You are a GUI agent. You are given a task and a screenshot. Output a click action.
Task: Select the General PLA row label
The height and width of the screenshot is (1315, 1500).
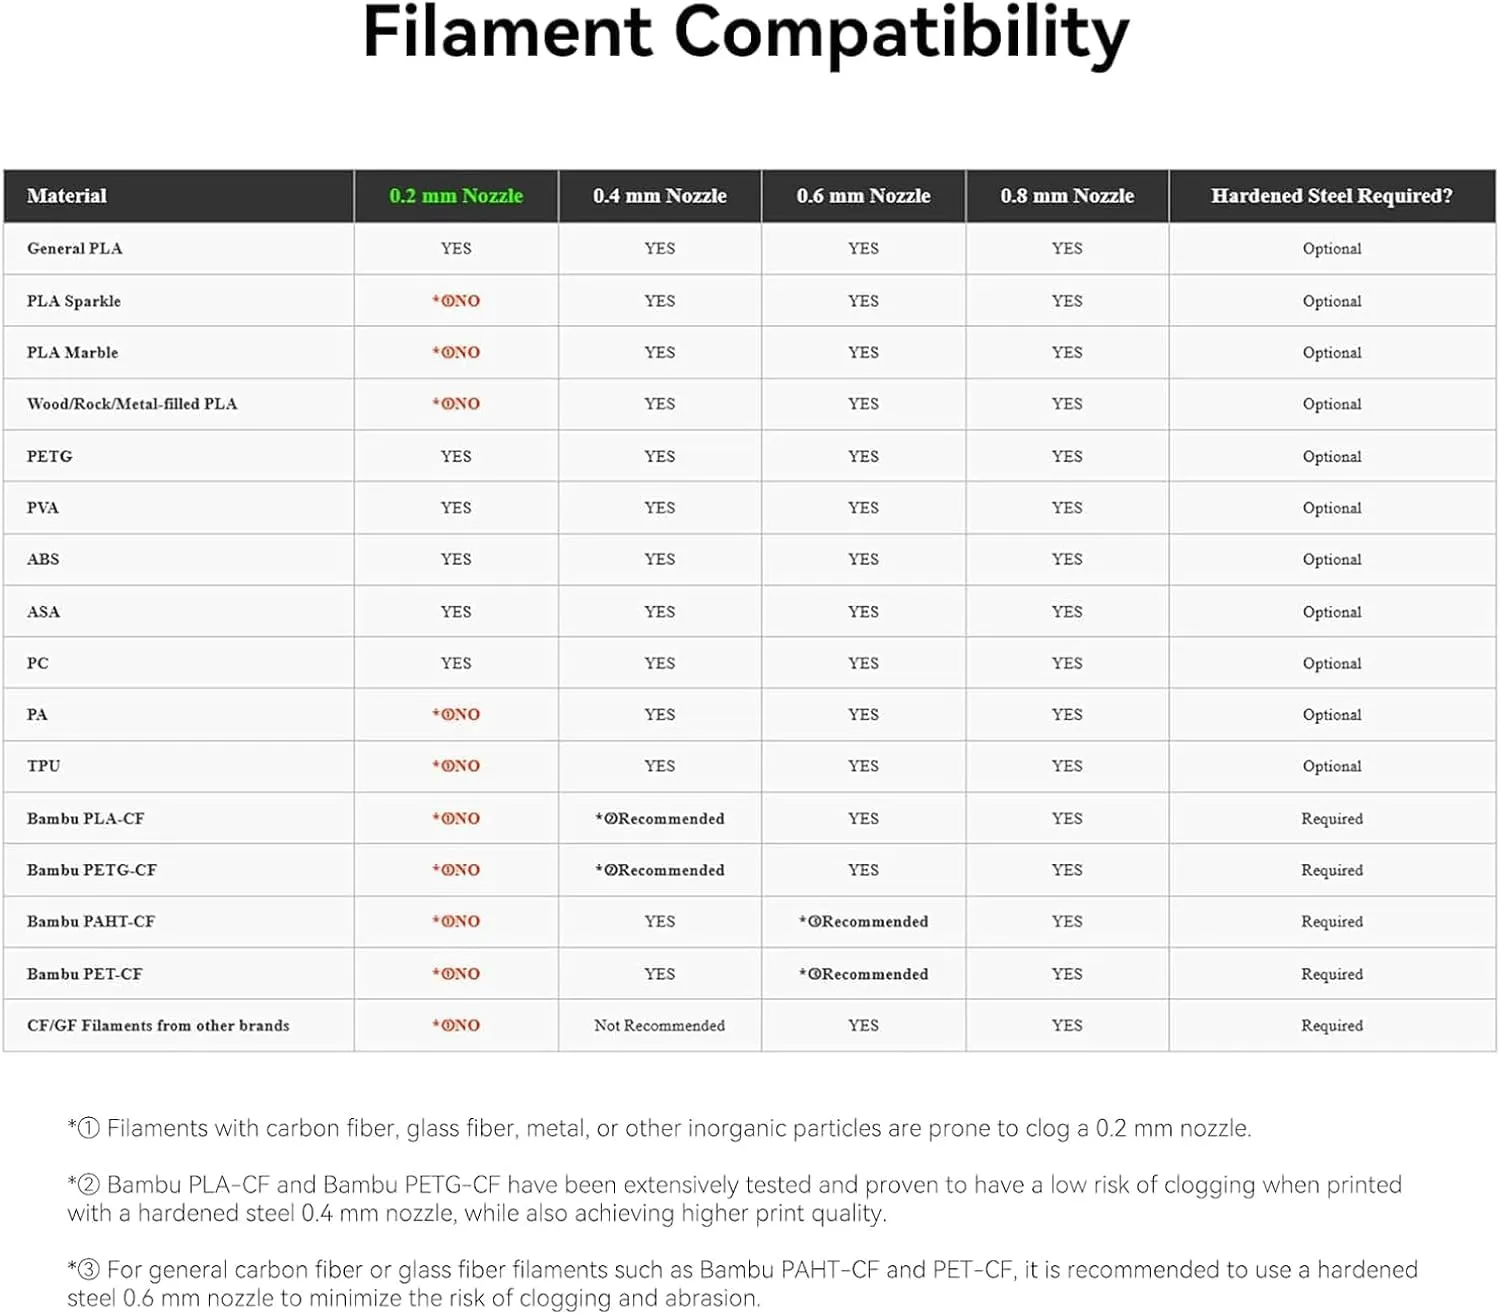(75, 249)
